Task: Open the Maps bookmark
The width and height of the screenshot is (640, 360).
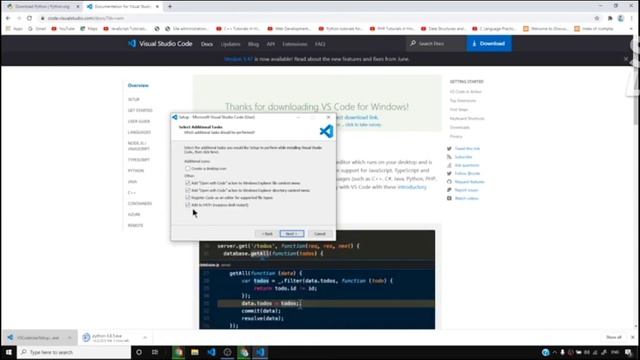Action: 89,29
